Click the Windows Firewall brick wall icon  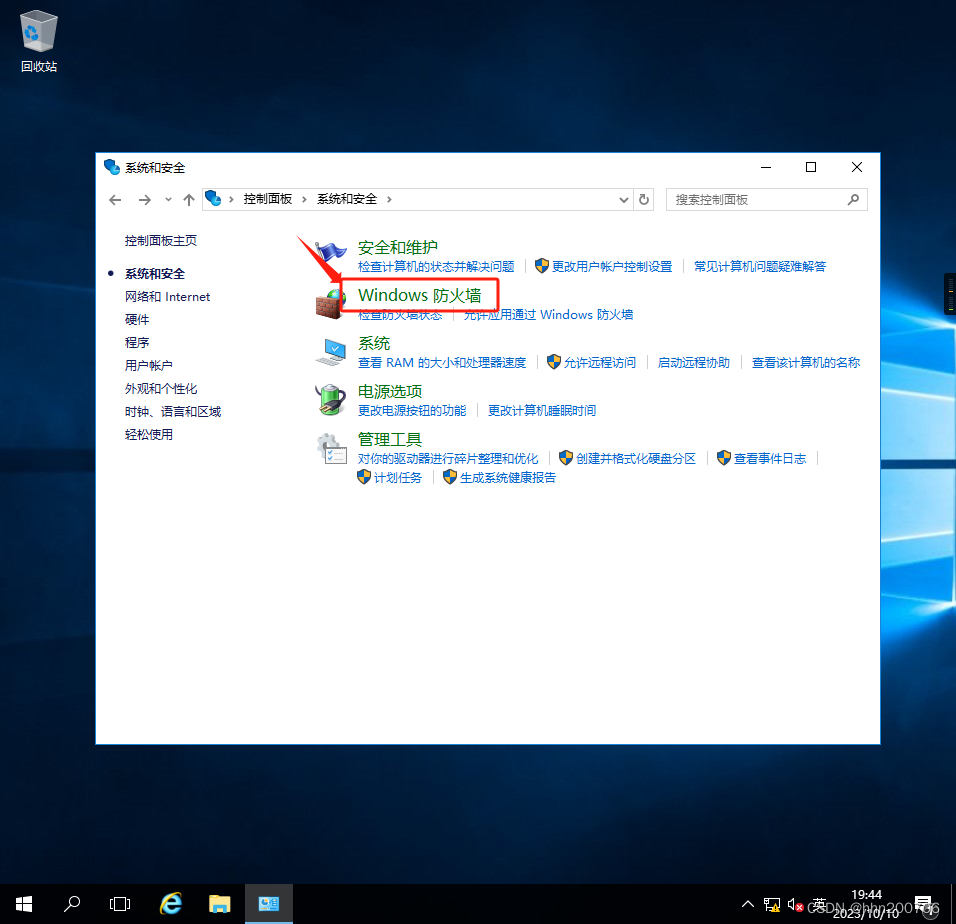pos(330,304)
